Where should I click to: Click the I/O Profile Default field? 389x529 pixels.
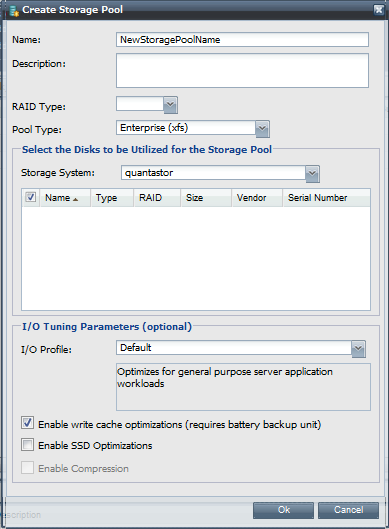coord(234,348)
